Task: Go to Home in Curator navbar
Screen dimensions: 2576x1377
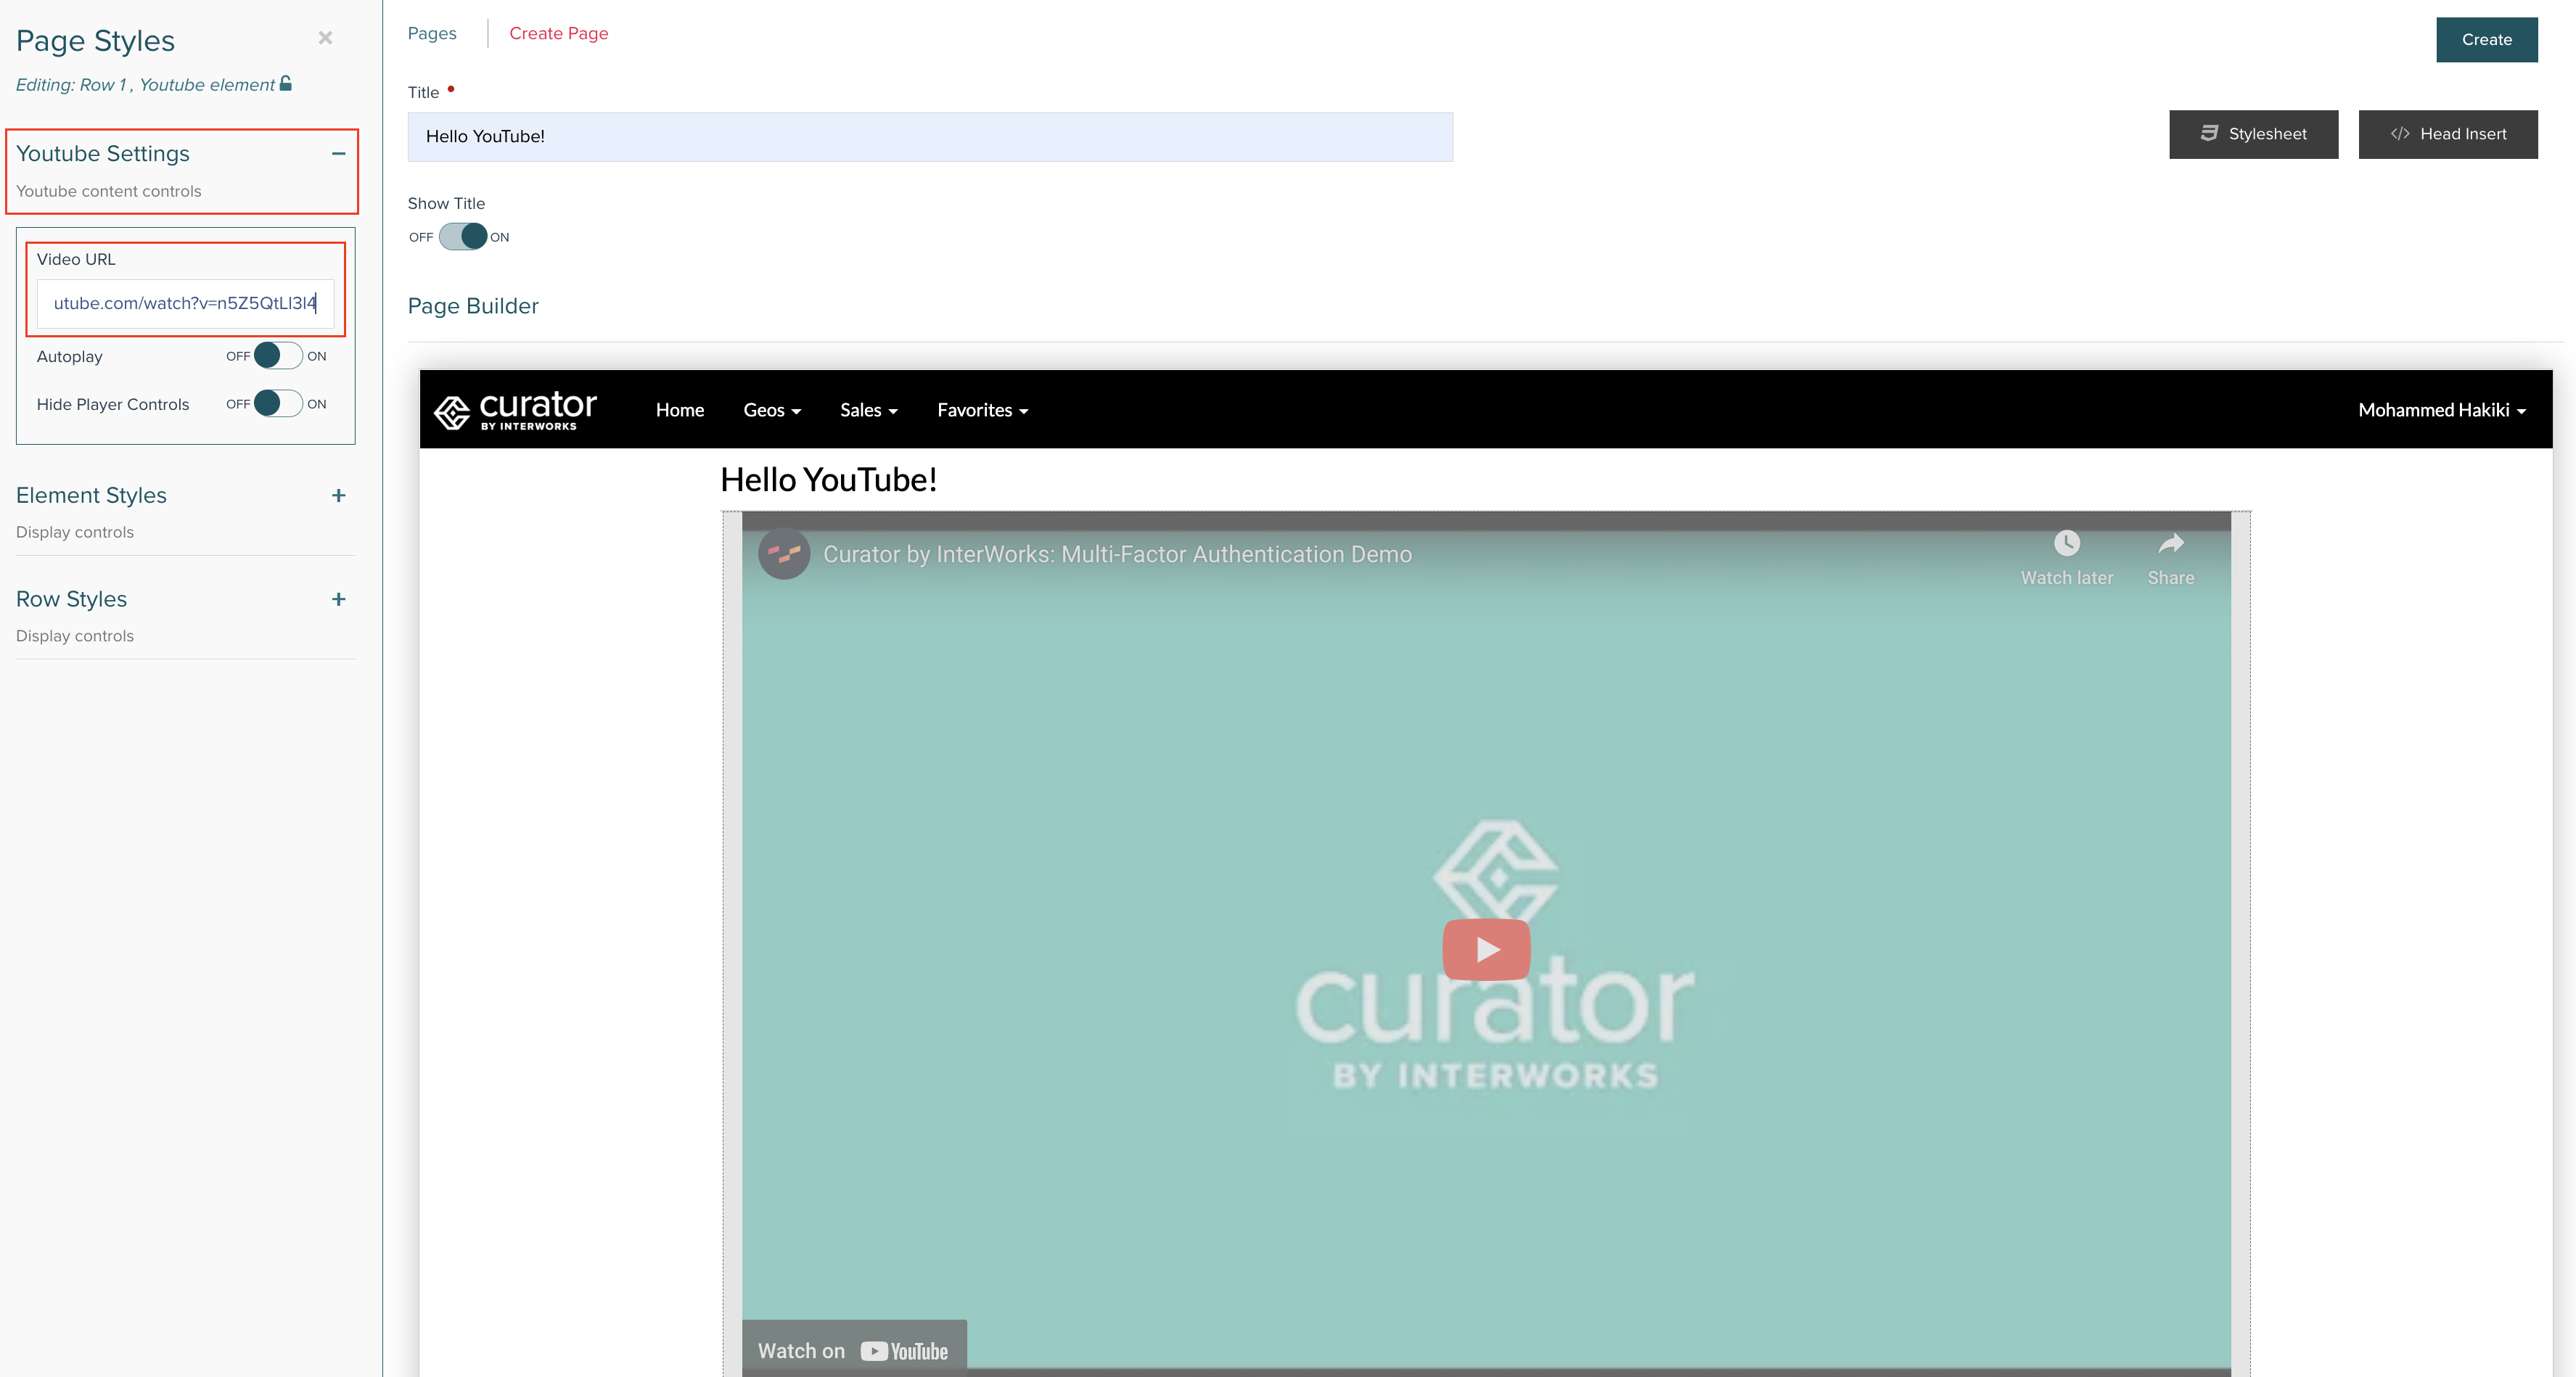Action: coord(680,410)
